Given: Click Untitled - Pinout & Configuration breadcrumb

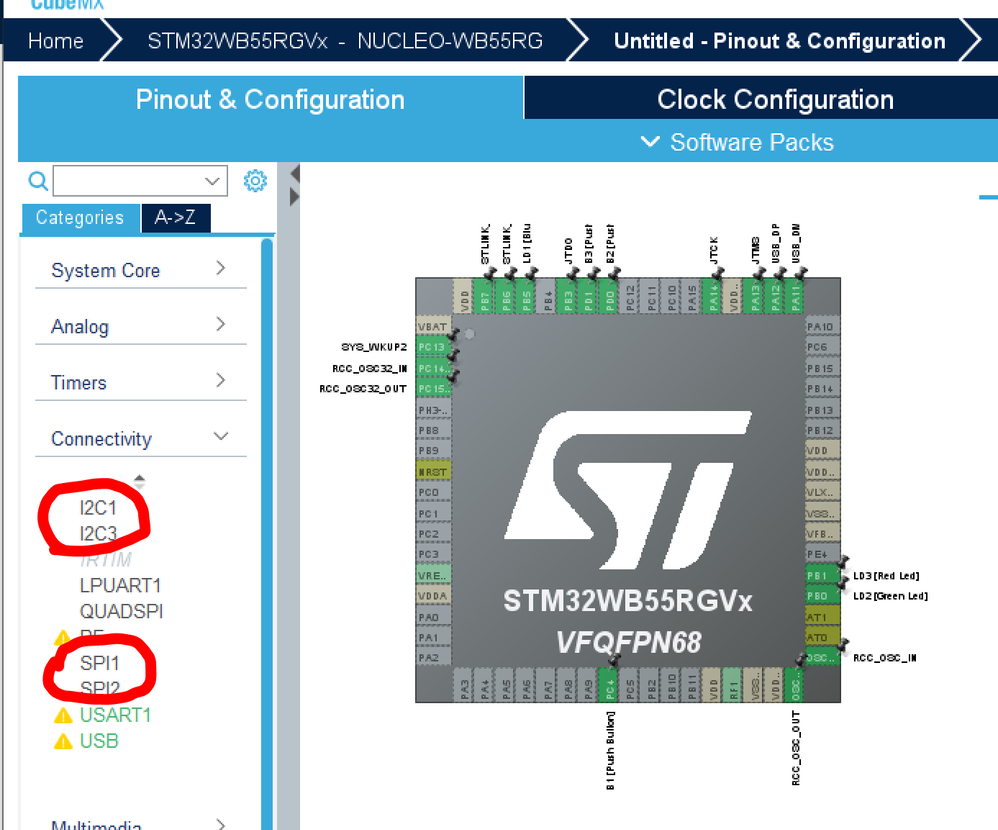Looking at the screenshot, I should coord(780,41).
